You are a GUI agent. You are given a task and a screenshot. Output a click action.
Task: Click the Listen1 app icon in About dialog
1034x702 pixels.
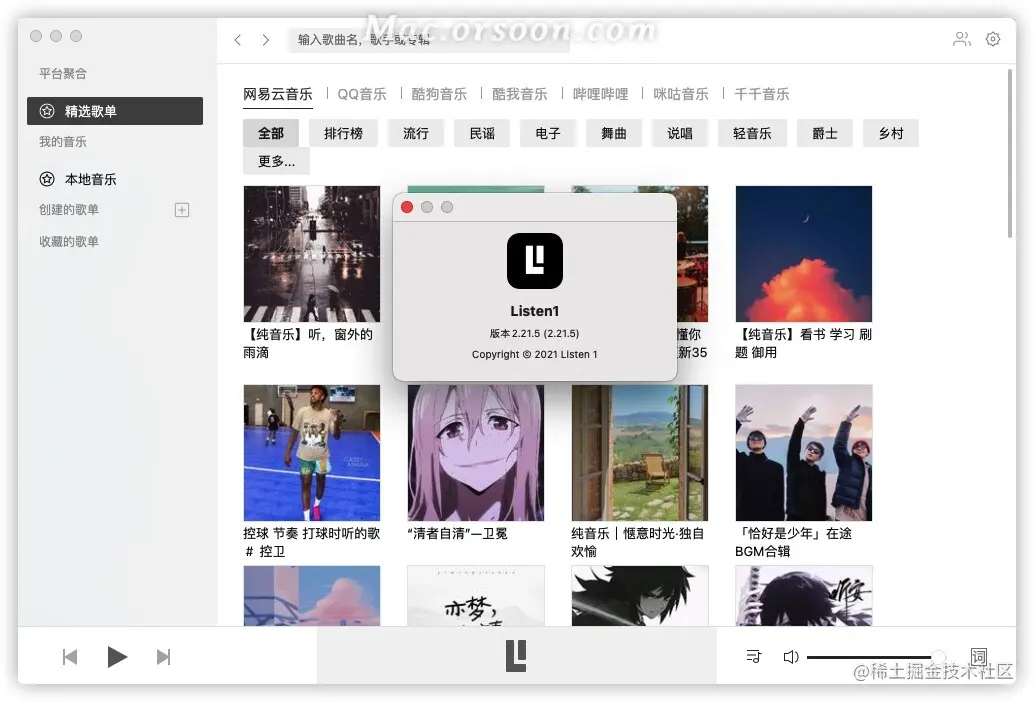tap(535, 261)
